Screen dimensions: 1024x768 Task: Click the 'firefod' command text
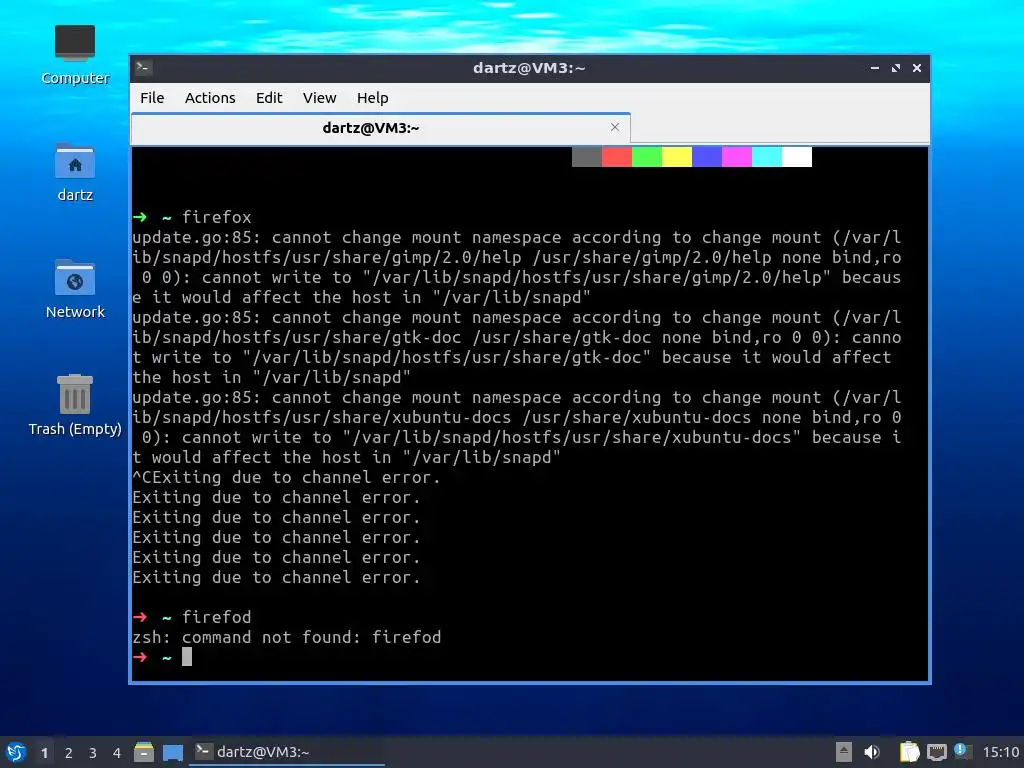point(217,617)
